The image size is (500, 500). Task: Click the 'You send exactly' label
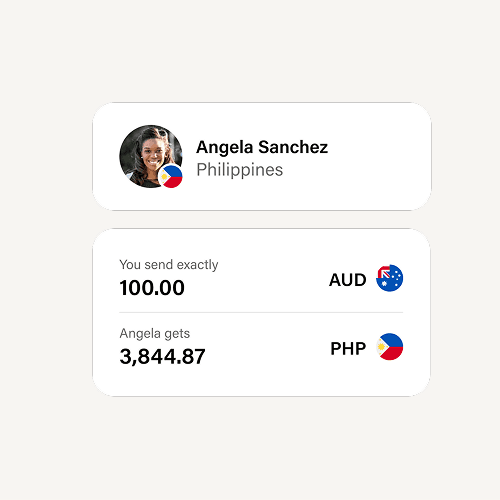coord(169,265)
